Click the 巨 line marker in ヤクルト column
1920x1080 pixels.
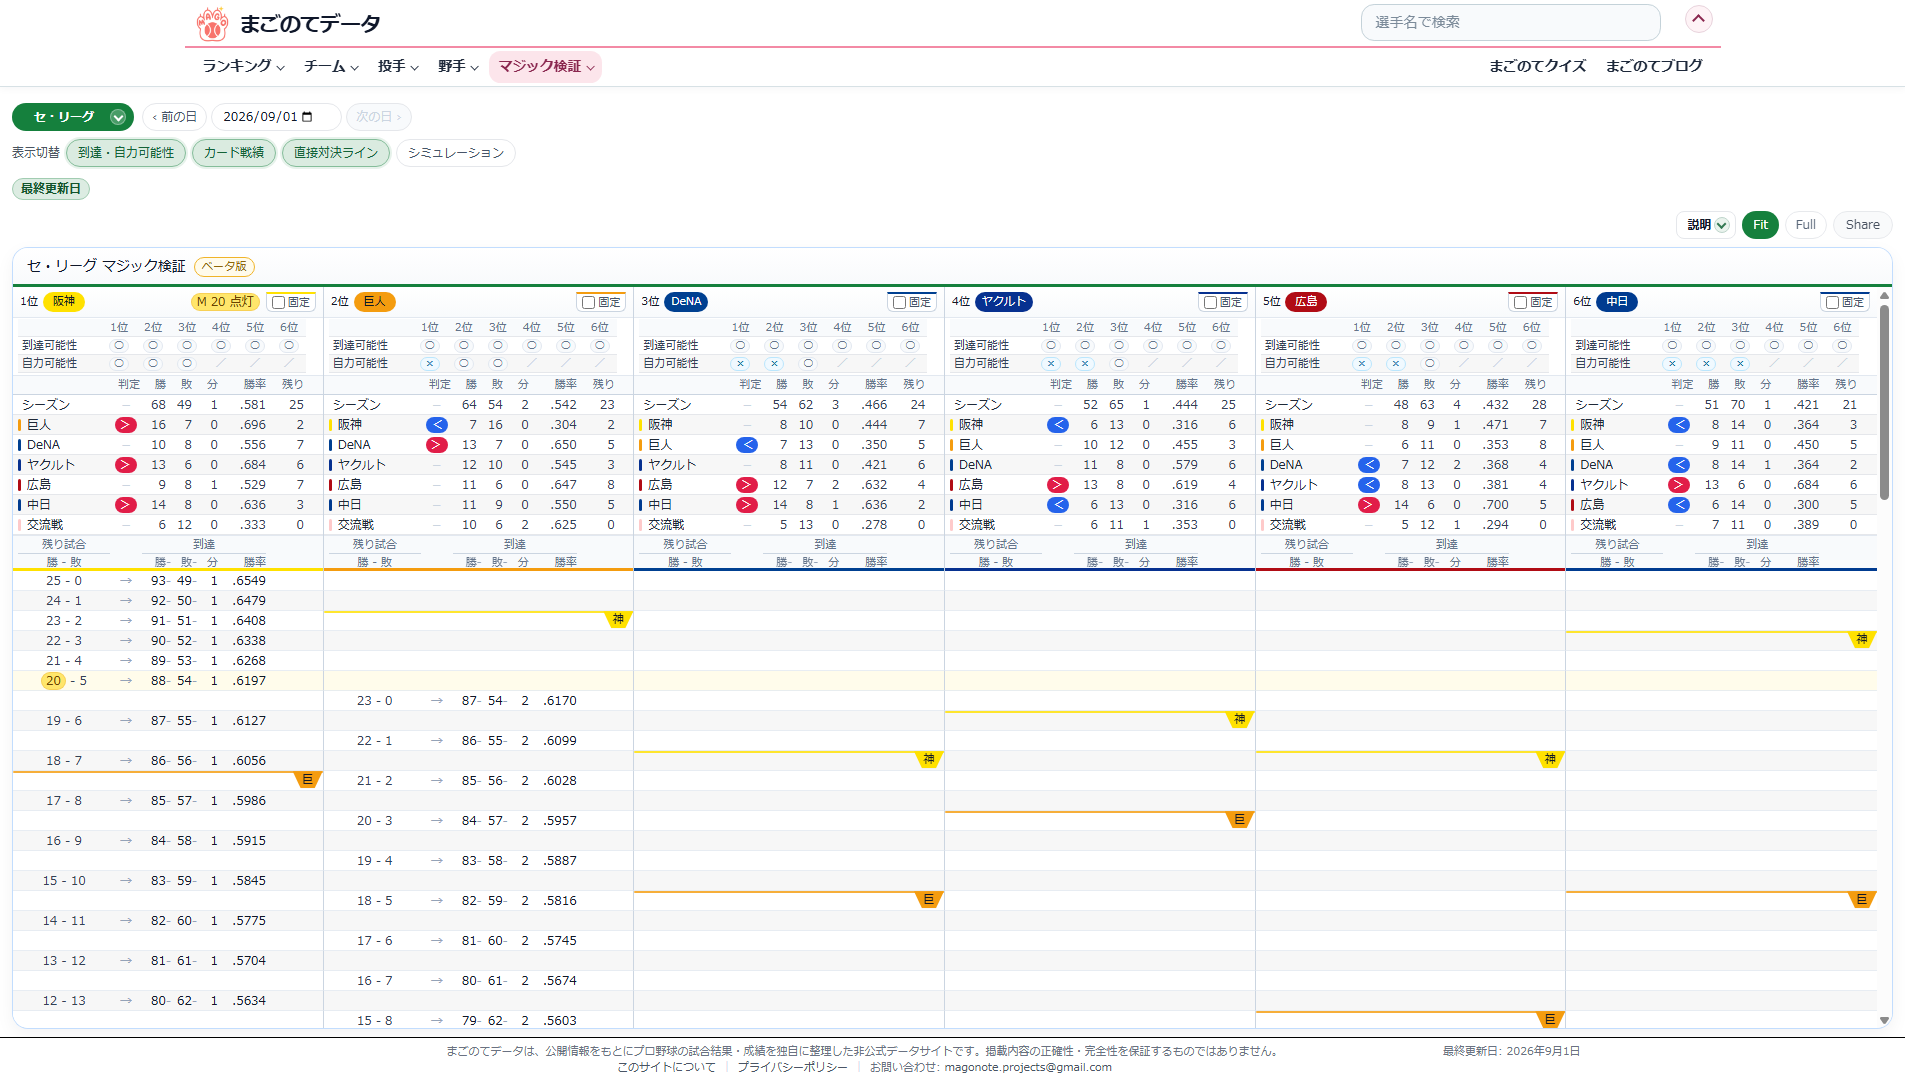(x=1239, y=820)
